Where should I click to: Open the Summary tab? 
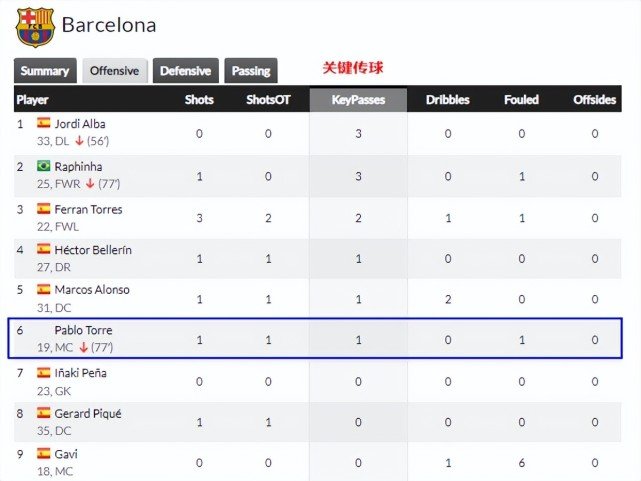coord(45,71)
